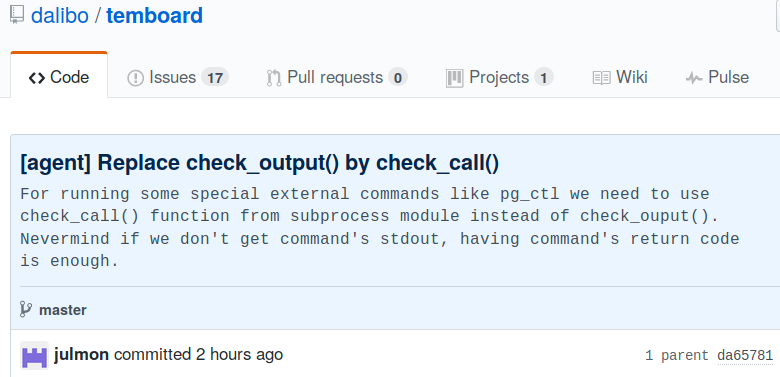The image size is (780, 377).
Task: Click the Pull requests branch icon
Action: (x=274, y=78)
